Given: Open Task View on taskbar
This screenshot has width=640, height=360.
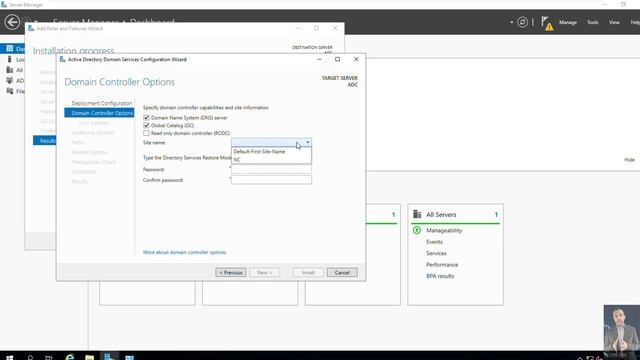Looking at the screenshot, I should pyautogui.click(x=49, y=357).
